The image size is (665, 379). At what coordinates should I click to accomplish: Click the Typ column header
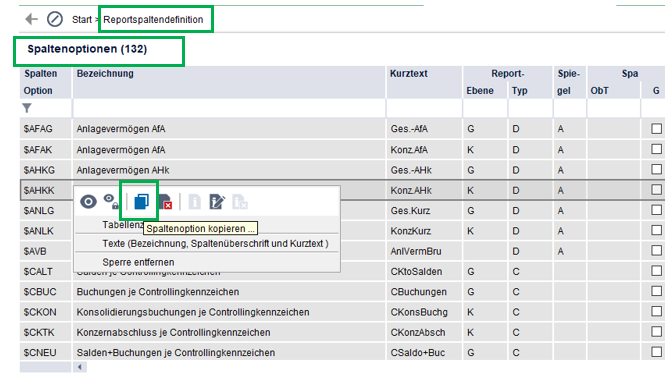(530, 90)
